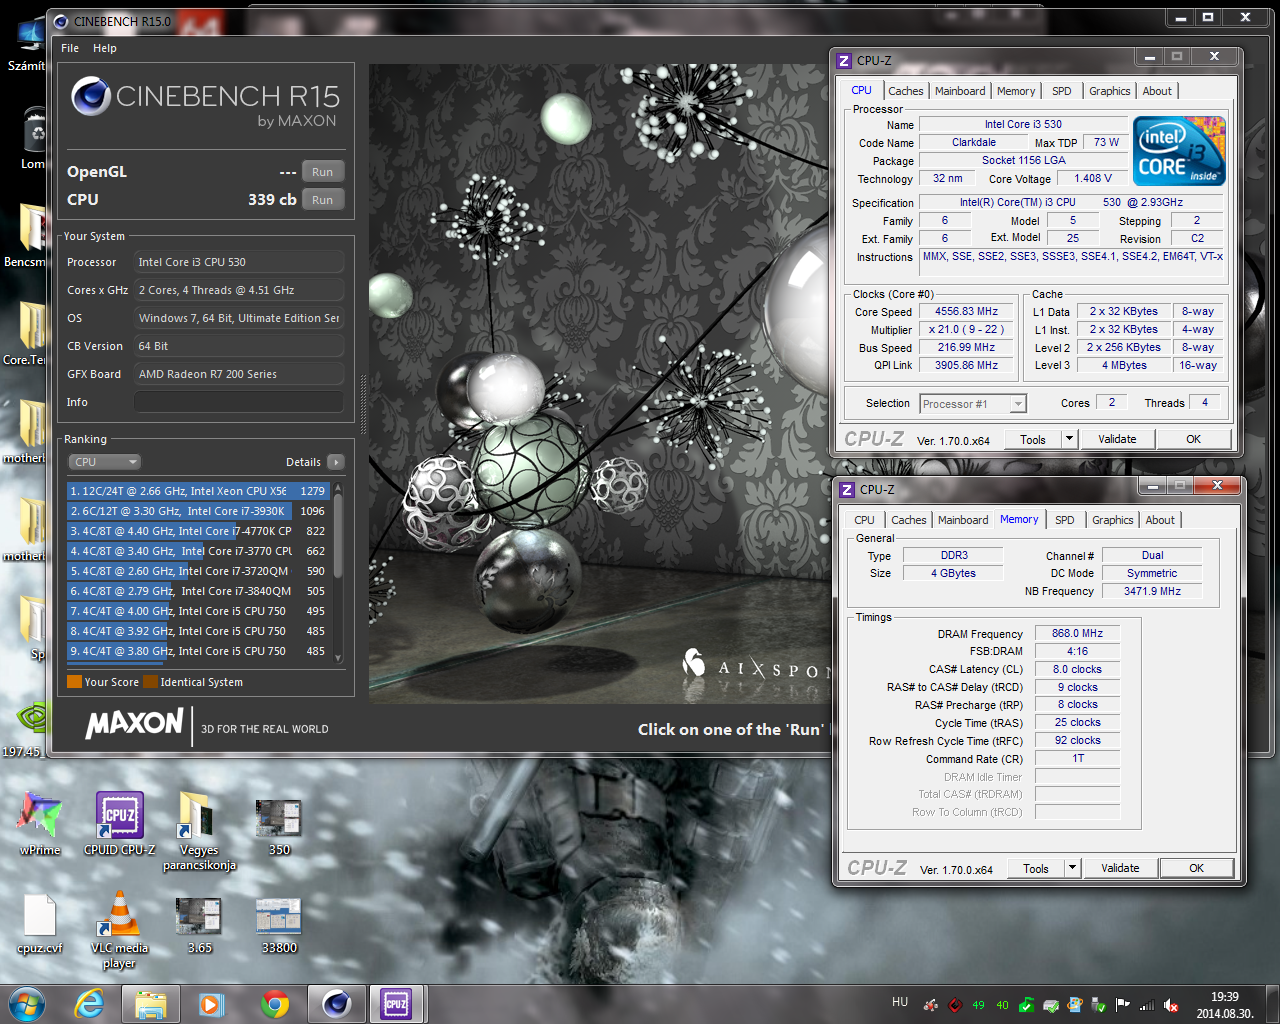
Task: Launch Google Chrome from the taskbar
Action: pos(274,1004)
